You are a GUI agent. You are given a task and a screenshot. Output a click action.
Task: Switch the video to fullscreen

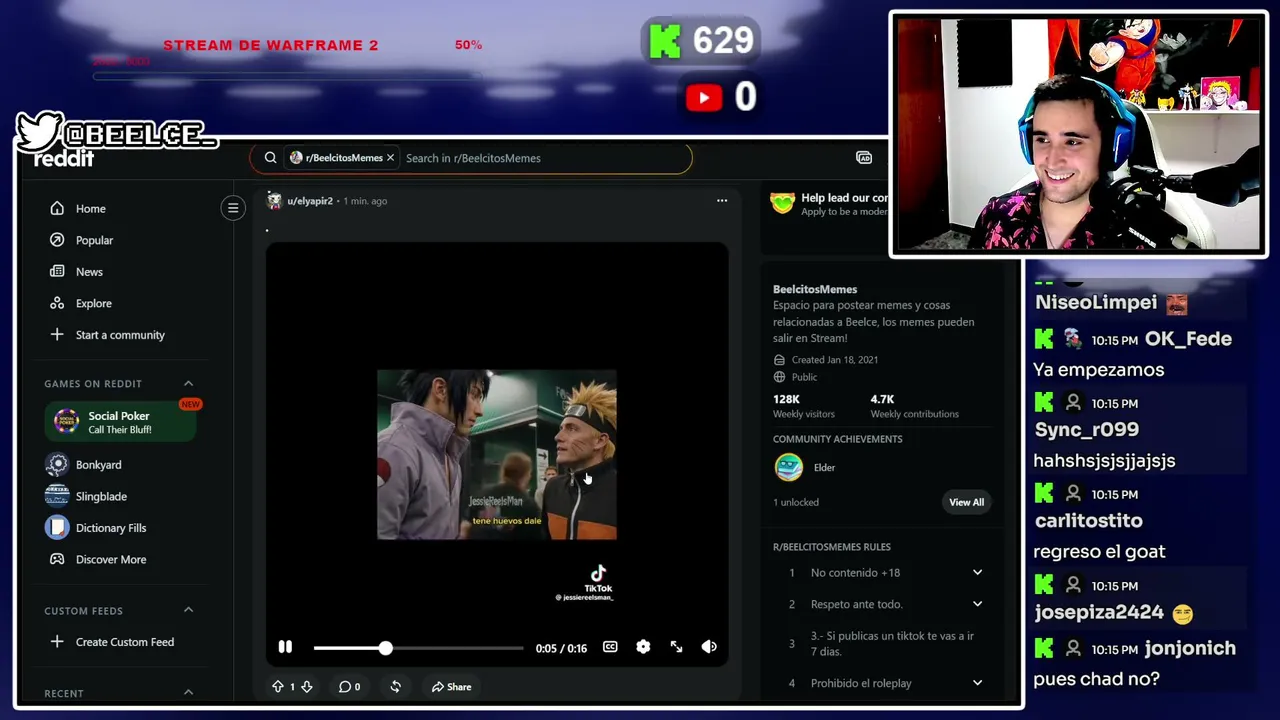pyautogui.click(x=676, y=647)
